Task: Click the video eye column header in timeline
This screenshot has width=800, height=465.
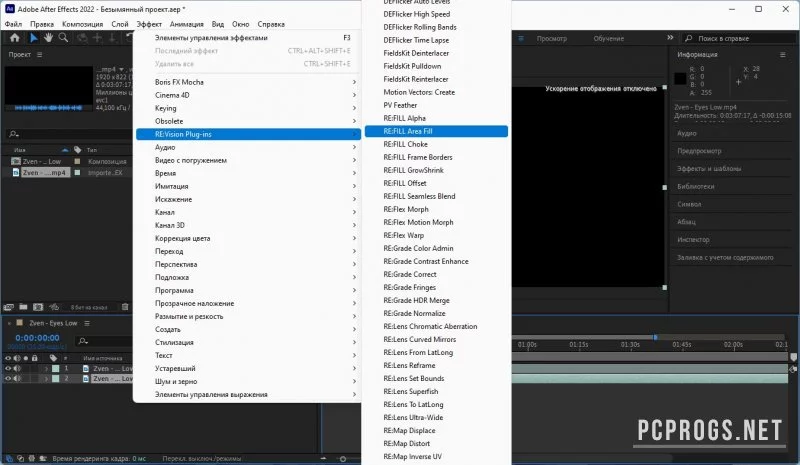Action: [x=8, y=358]
